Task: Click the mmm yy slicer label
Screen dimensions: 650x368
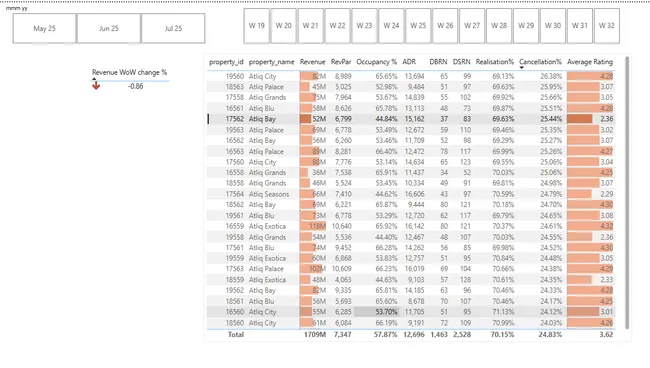Action: click(x=16, y=8)
